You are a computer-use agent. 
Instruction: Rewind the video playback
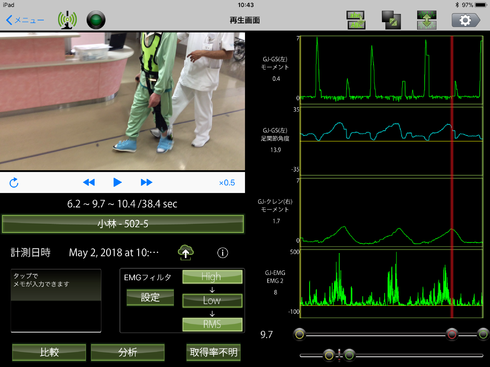pos(89,182)
